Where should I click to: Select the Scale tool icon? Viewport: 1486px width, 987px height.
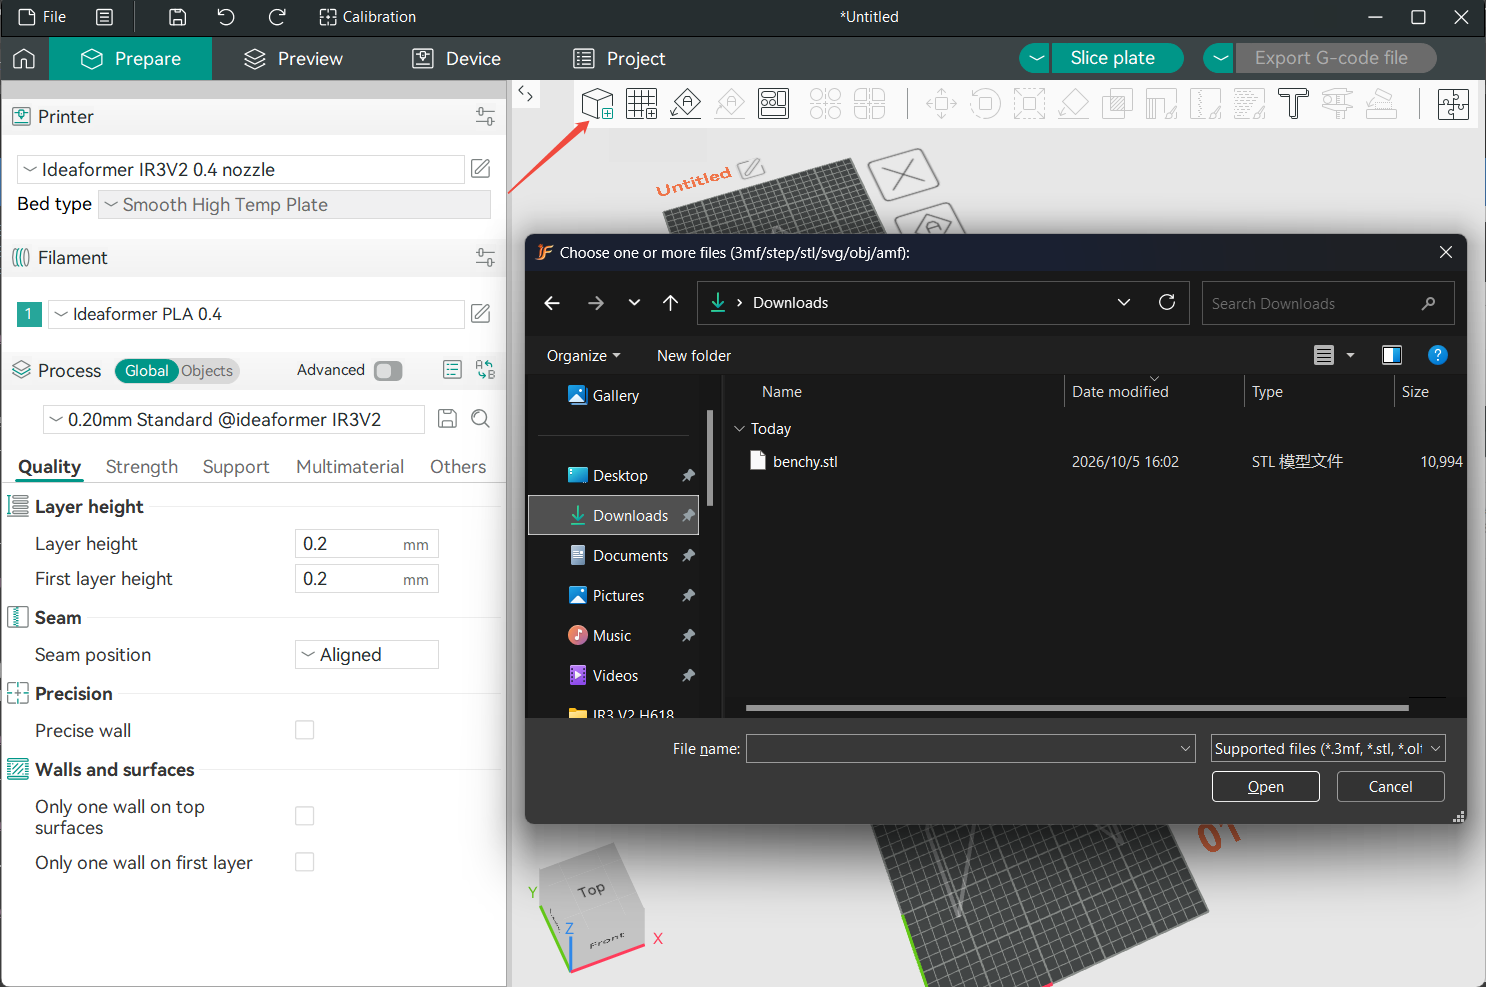tap(1029, 103)
